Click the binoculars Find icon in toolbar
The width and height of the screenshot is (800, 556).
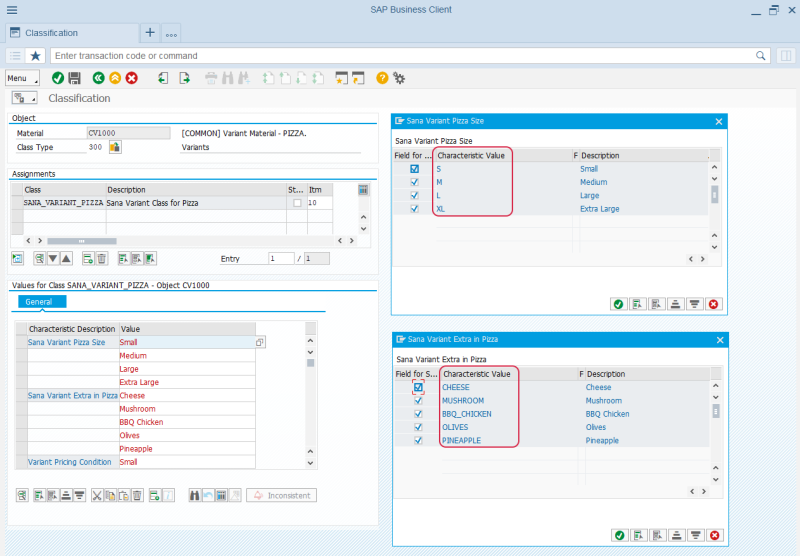coord(228,78)
